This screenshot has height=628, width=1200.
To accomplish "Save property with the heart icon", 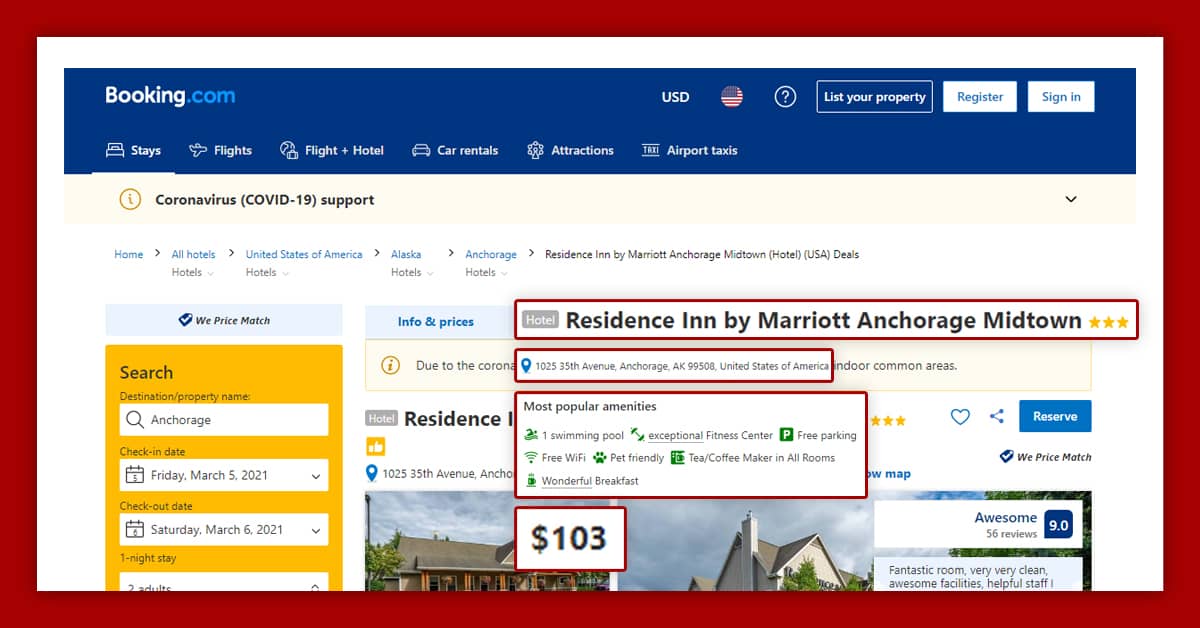I will [960, 417].
